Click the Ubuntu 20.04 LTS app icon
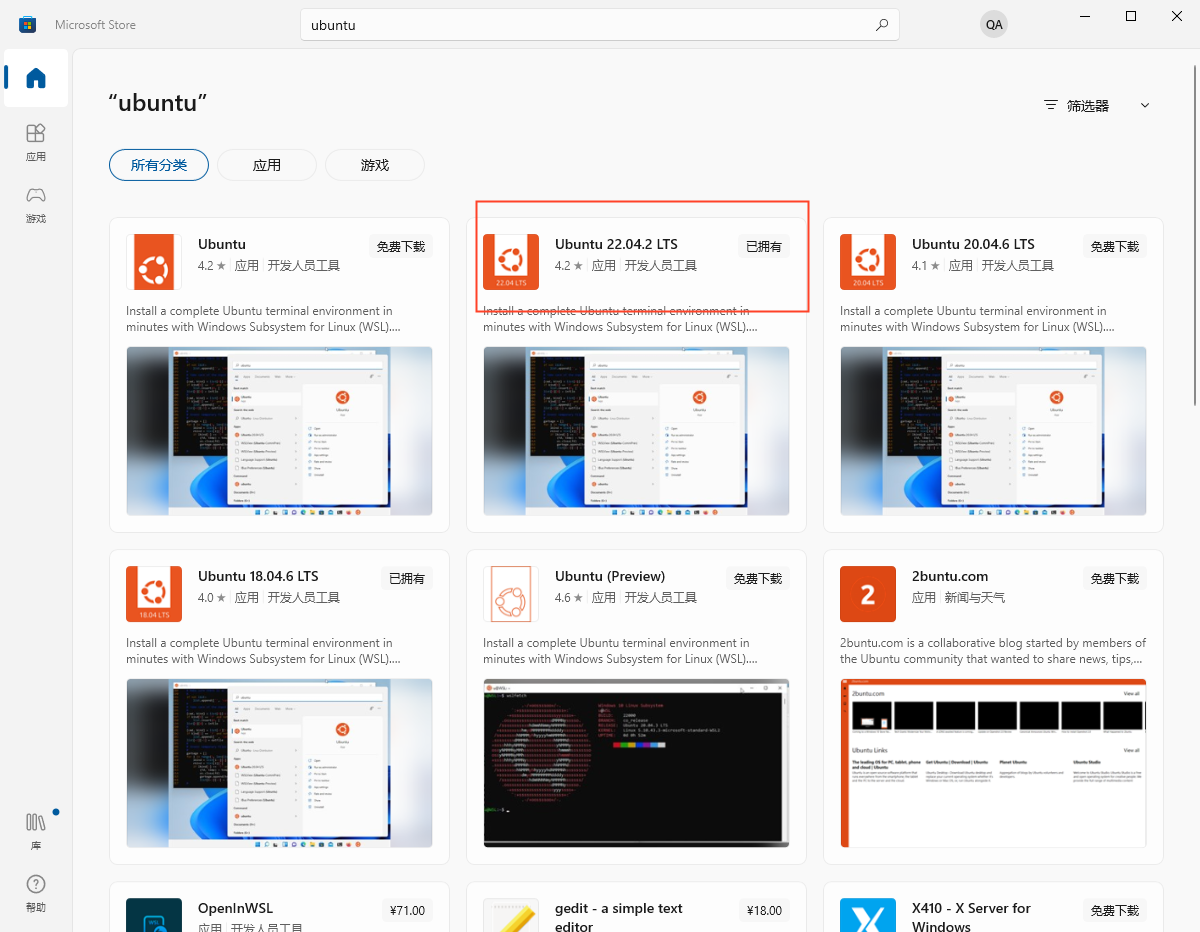1200x932 pixels. click(868, 262)
